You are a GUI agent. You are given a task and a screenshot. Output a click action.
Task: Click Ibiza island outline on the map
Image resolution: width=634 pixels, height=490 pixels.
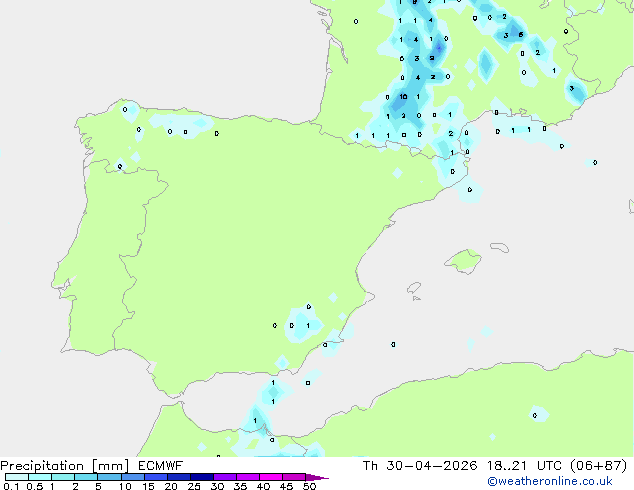click(x=414, y=288)
